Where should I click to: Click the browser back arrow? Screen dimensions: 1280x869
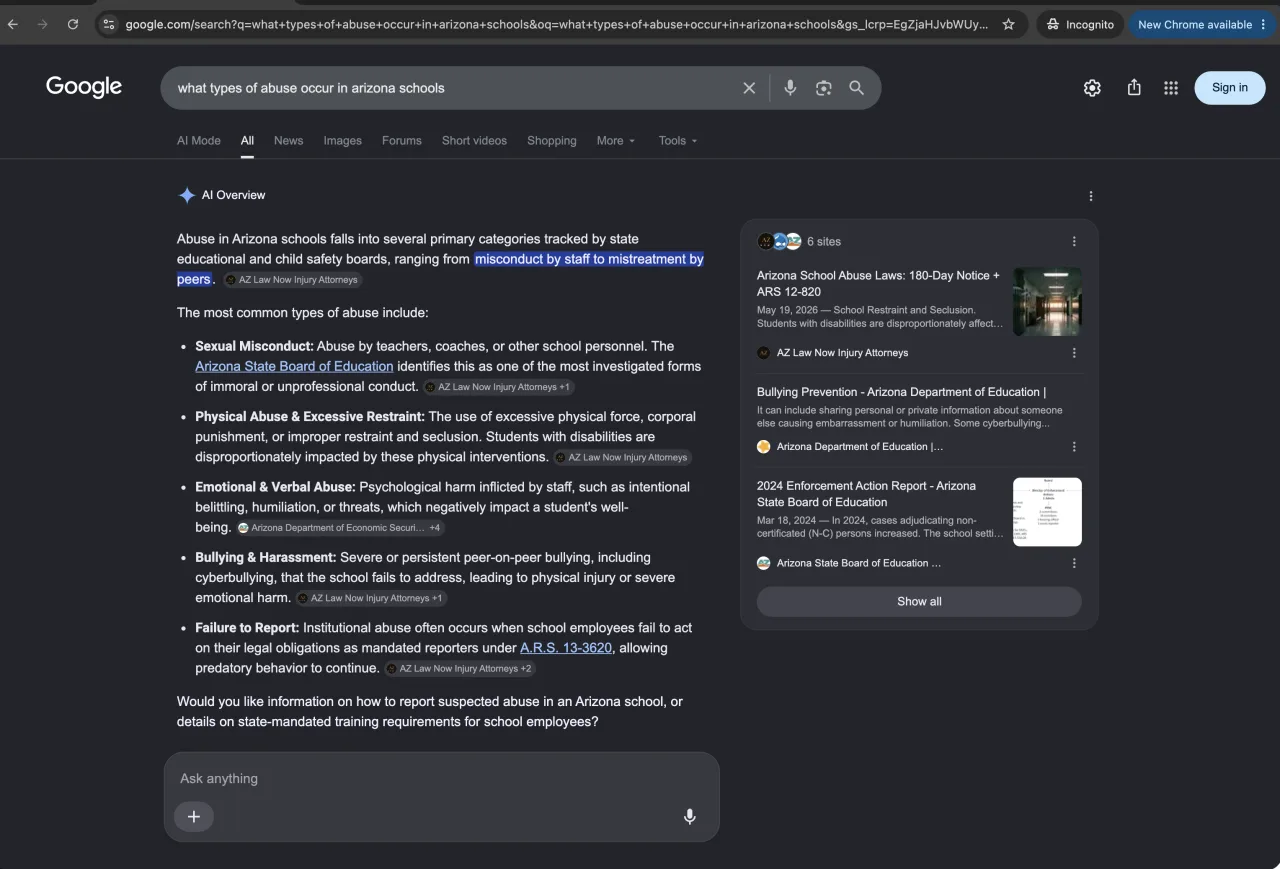tap(12, 24)
